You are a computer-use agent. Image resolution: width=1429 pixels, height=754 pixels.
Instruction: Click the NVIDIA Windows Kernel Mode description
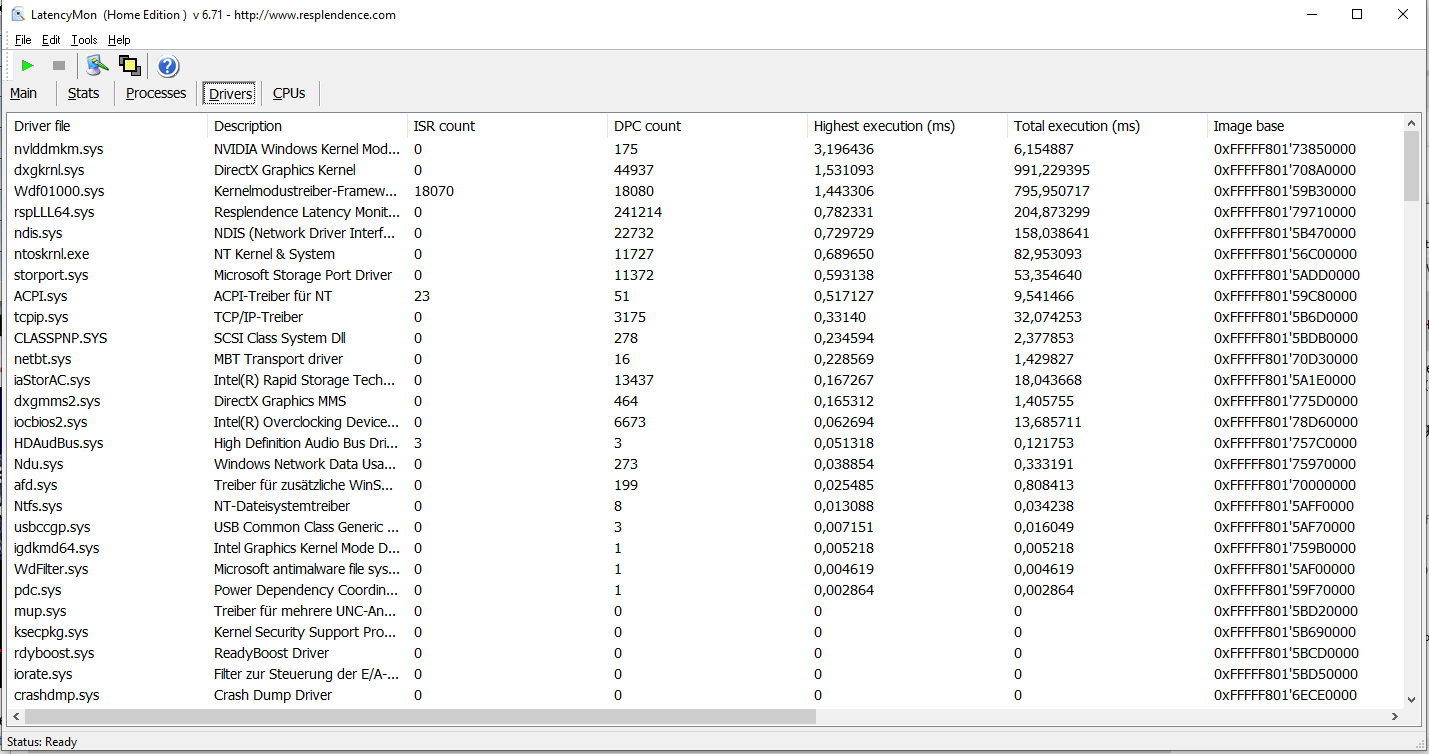307,149
